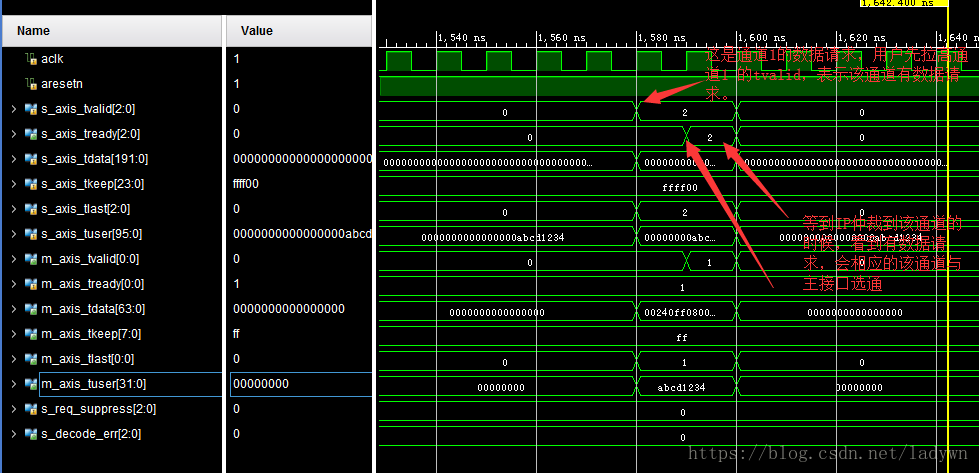Expand the s_axis_tlast[2:0] bus
The image size is (979, 473).
pos(14,209)
